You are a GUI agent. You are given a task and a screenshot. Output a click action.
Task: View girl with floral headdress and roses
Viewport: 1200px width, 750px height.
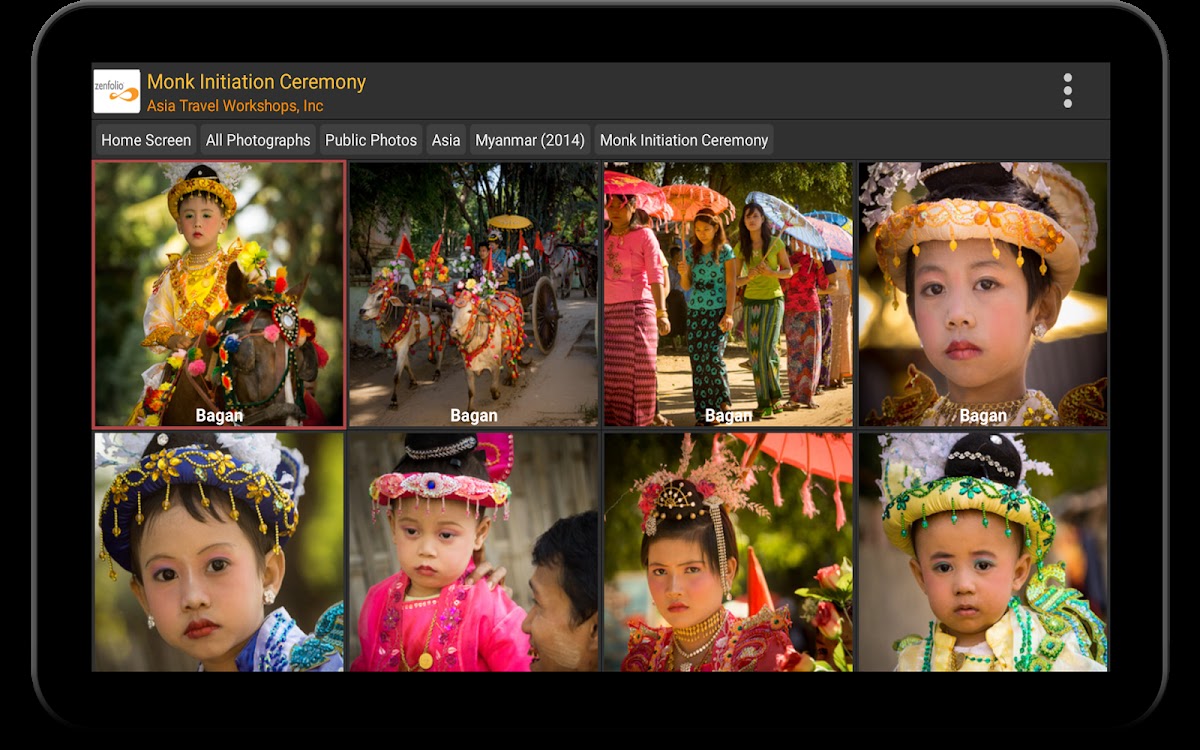[x=728, y=552]
